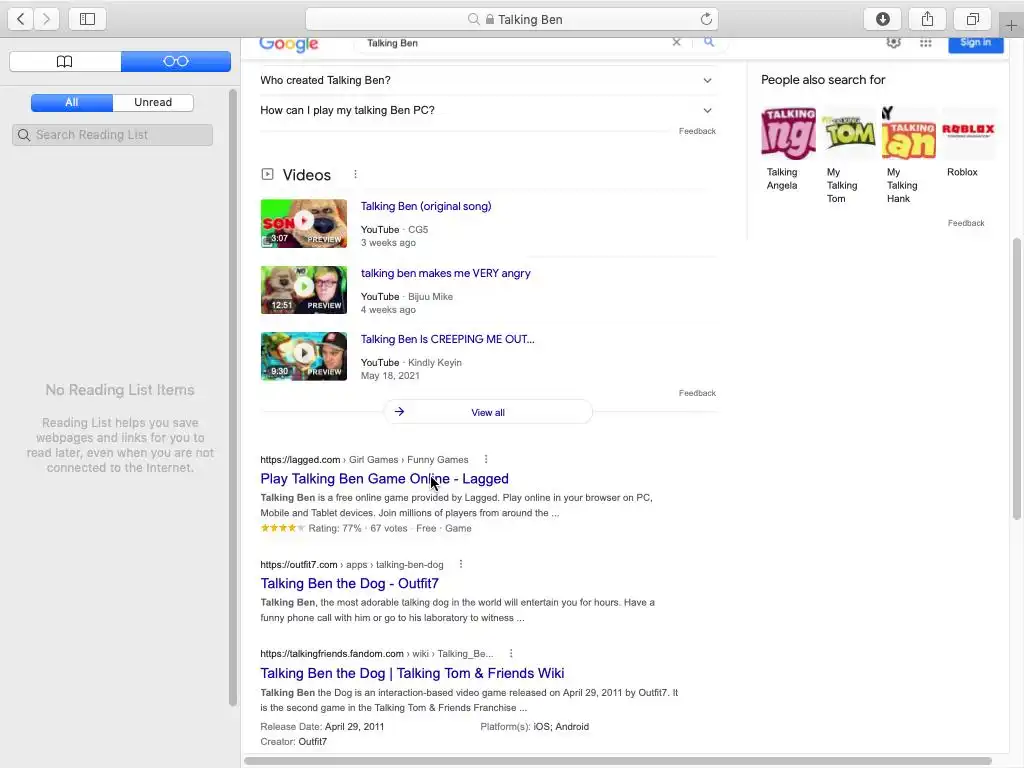
Task: Go forward using Safari forward arrow
Action: click(x=46, y=19)
